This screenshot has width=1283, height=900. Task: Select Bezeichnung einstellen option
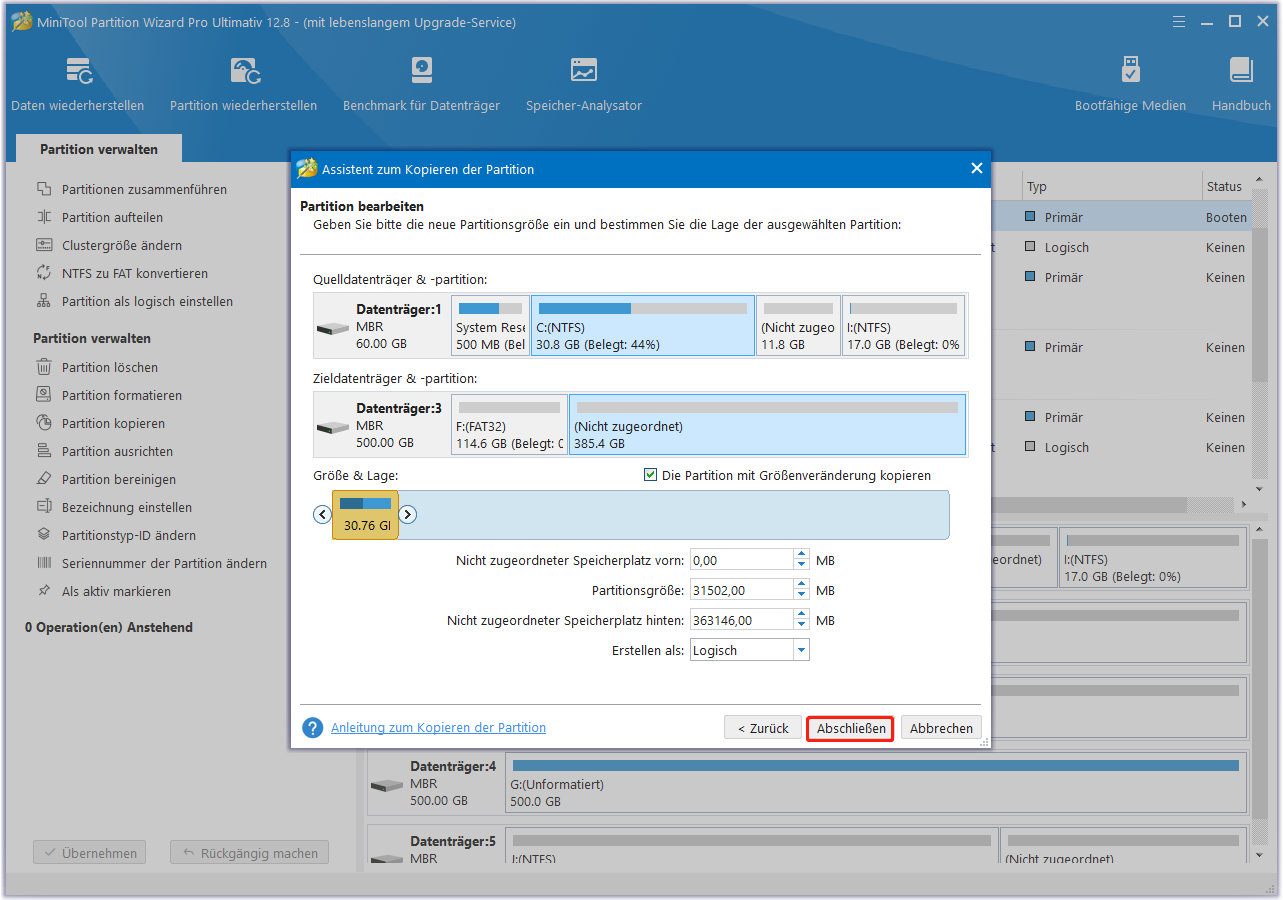click(127, 507)
